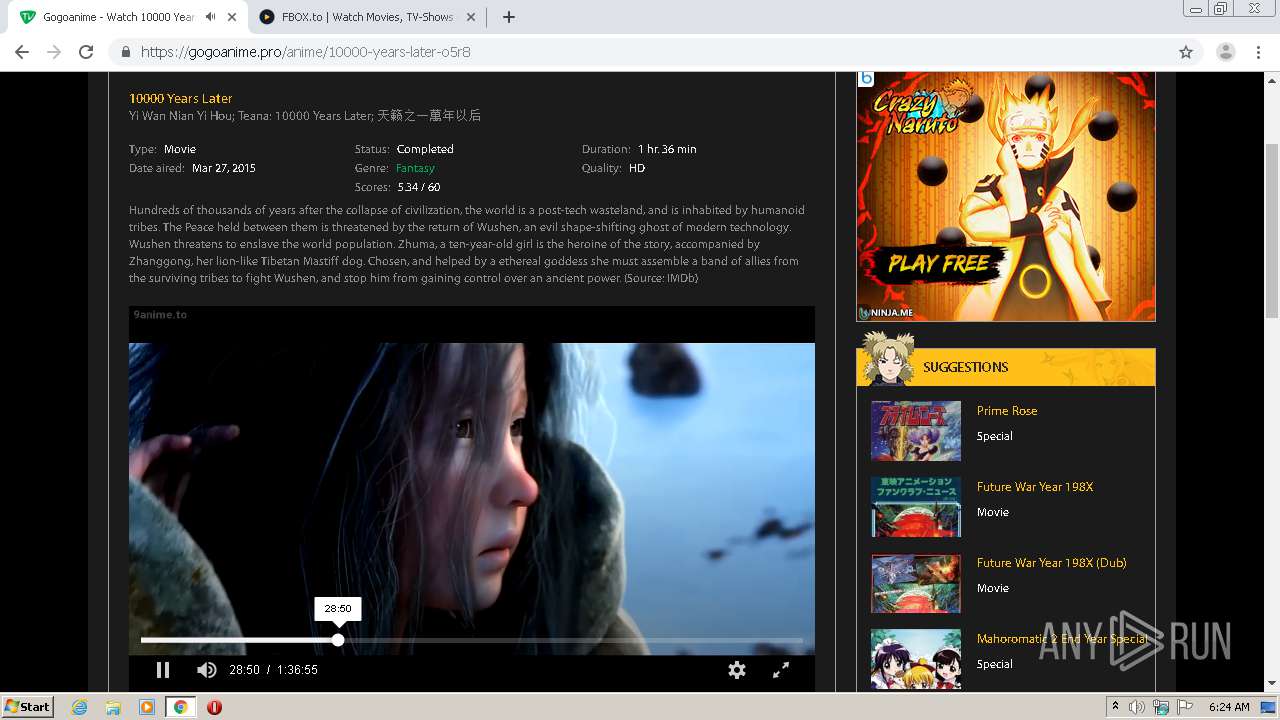
Task: Click the Crazy Naruto Play Free ad
Action: pos(1006,196)
